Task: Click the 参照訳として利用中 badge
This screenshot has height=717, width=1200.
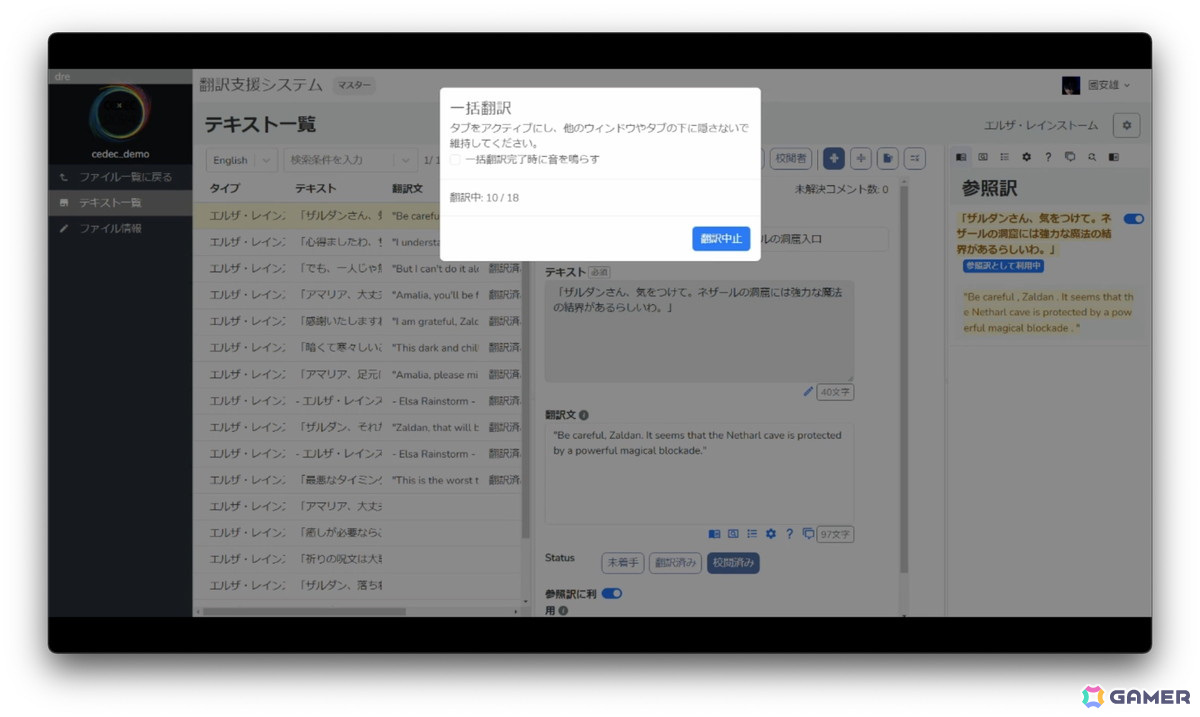Action: click(x=1004, y=266)
